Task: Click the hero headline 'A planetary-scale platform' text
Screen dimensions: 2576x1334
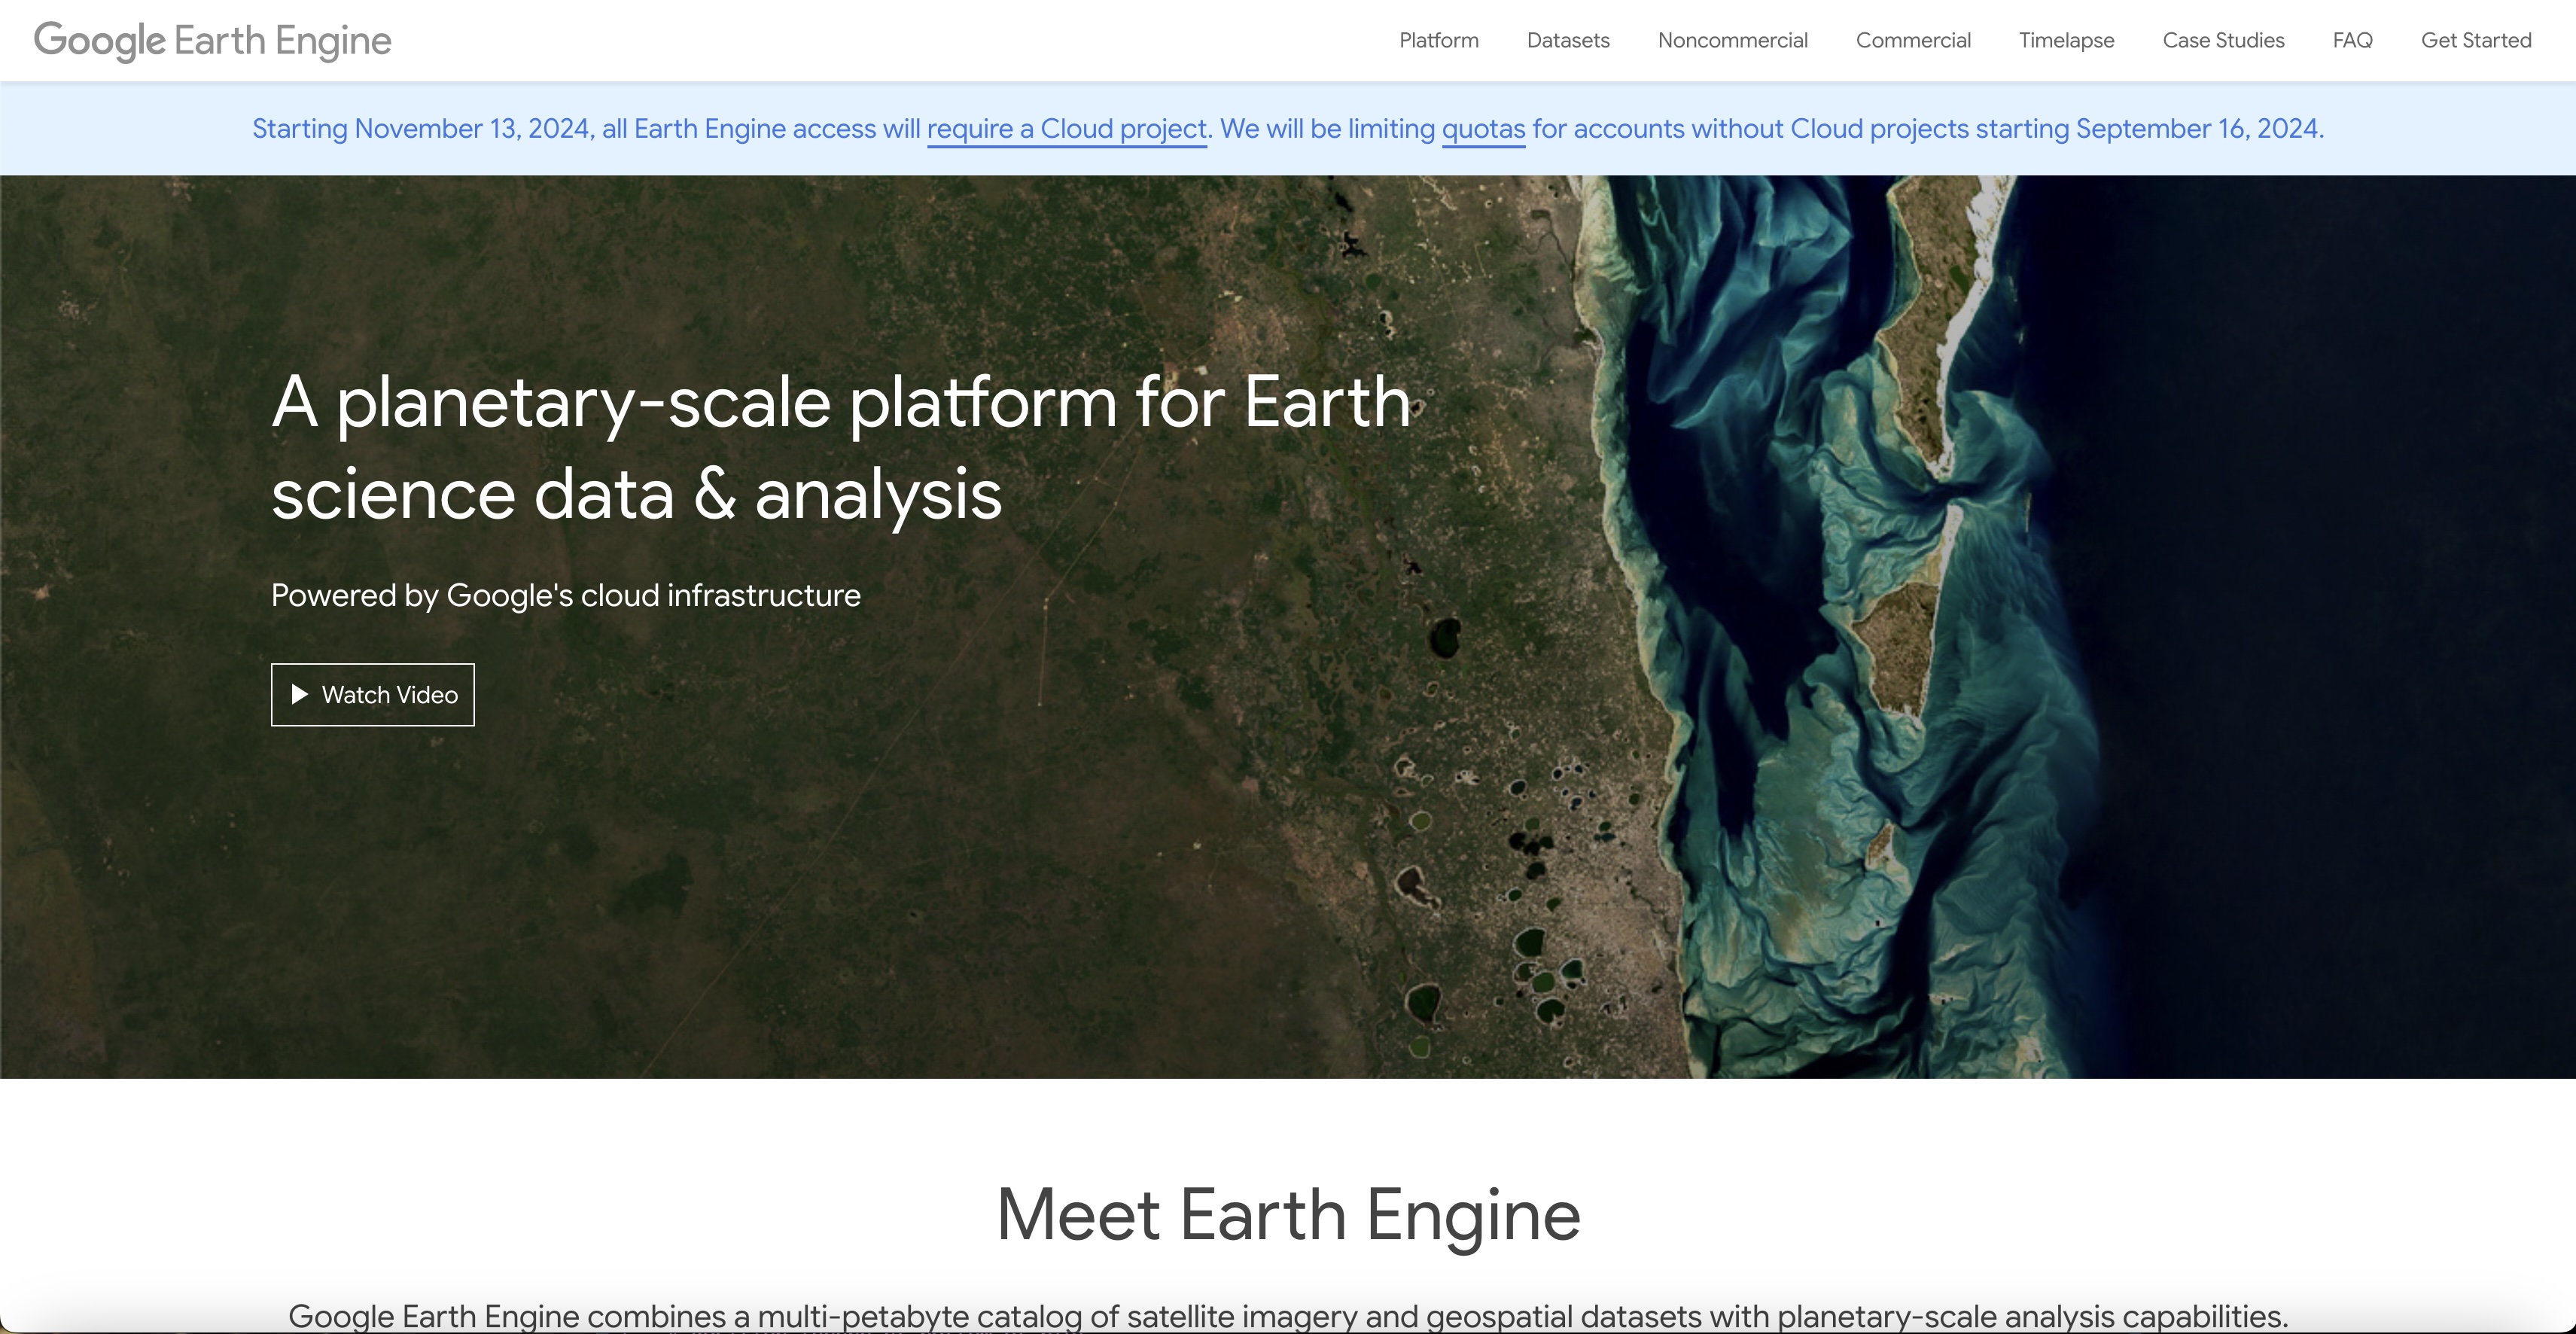Action: point(841,447)
